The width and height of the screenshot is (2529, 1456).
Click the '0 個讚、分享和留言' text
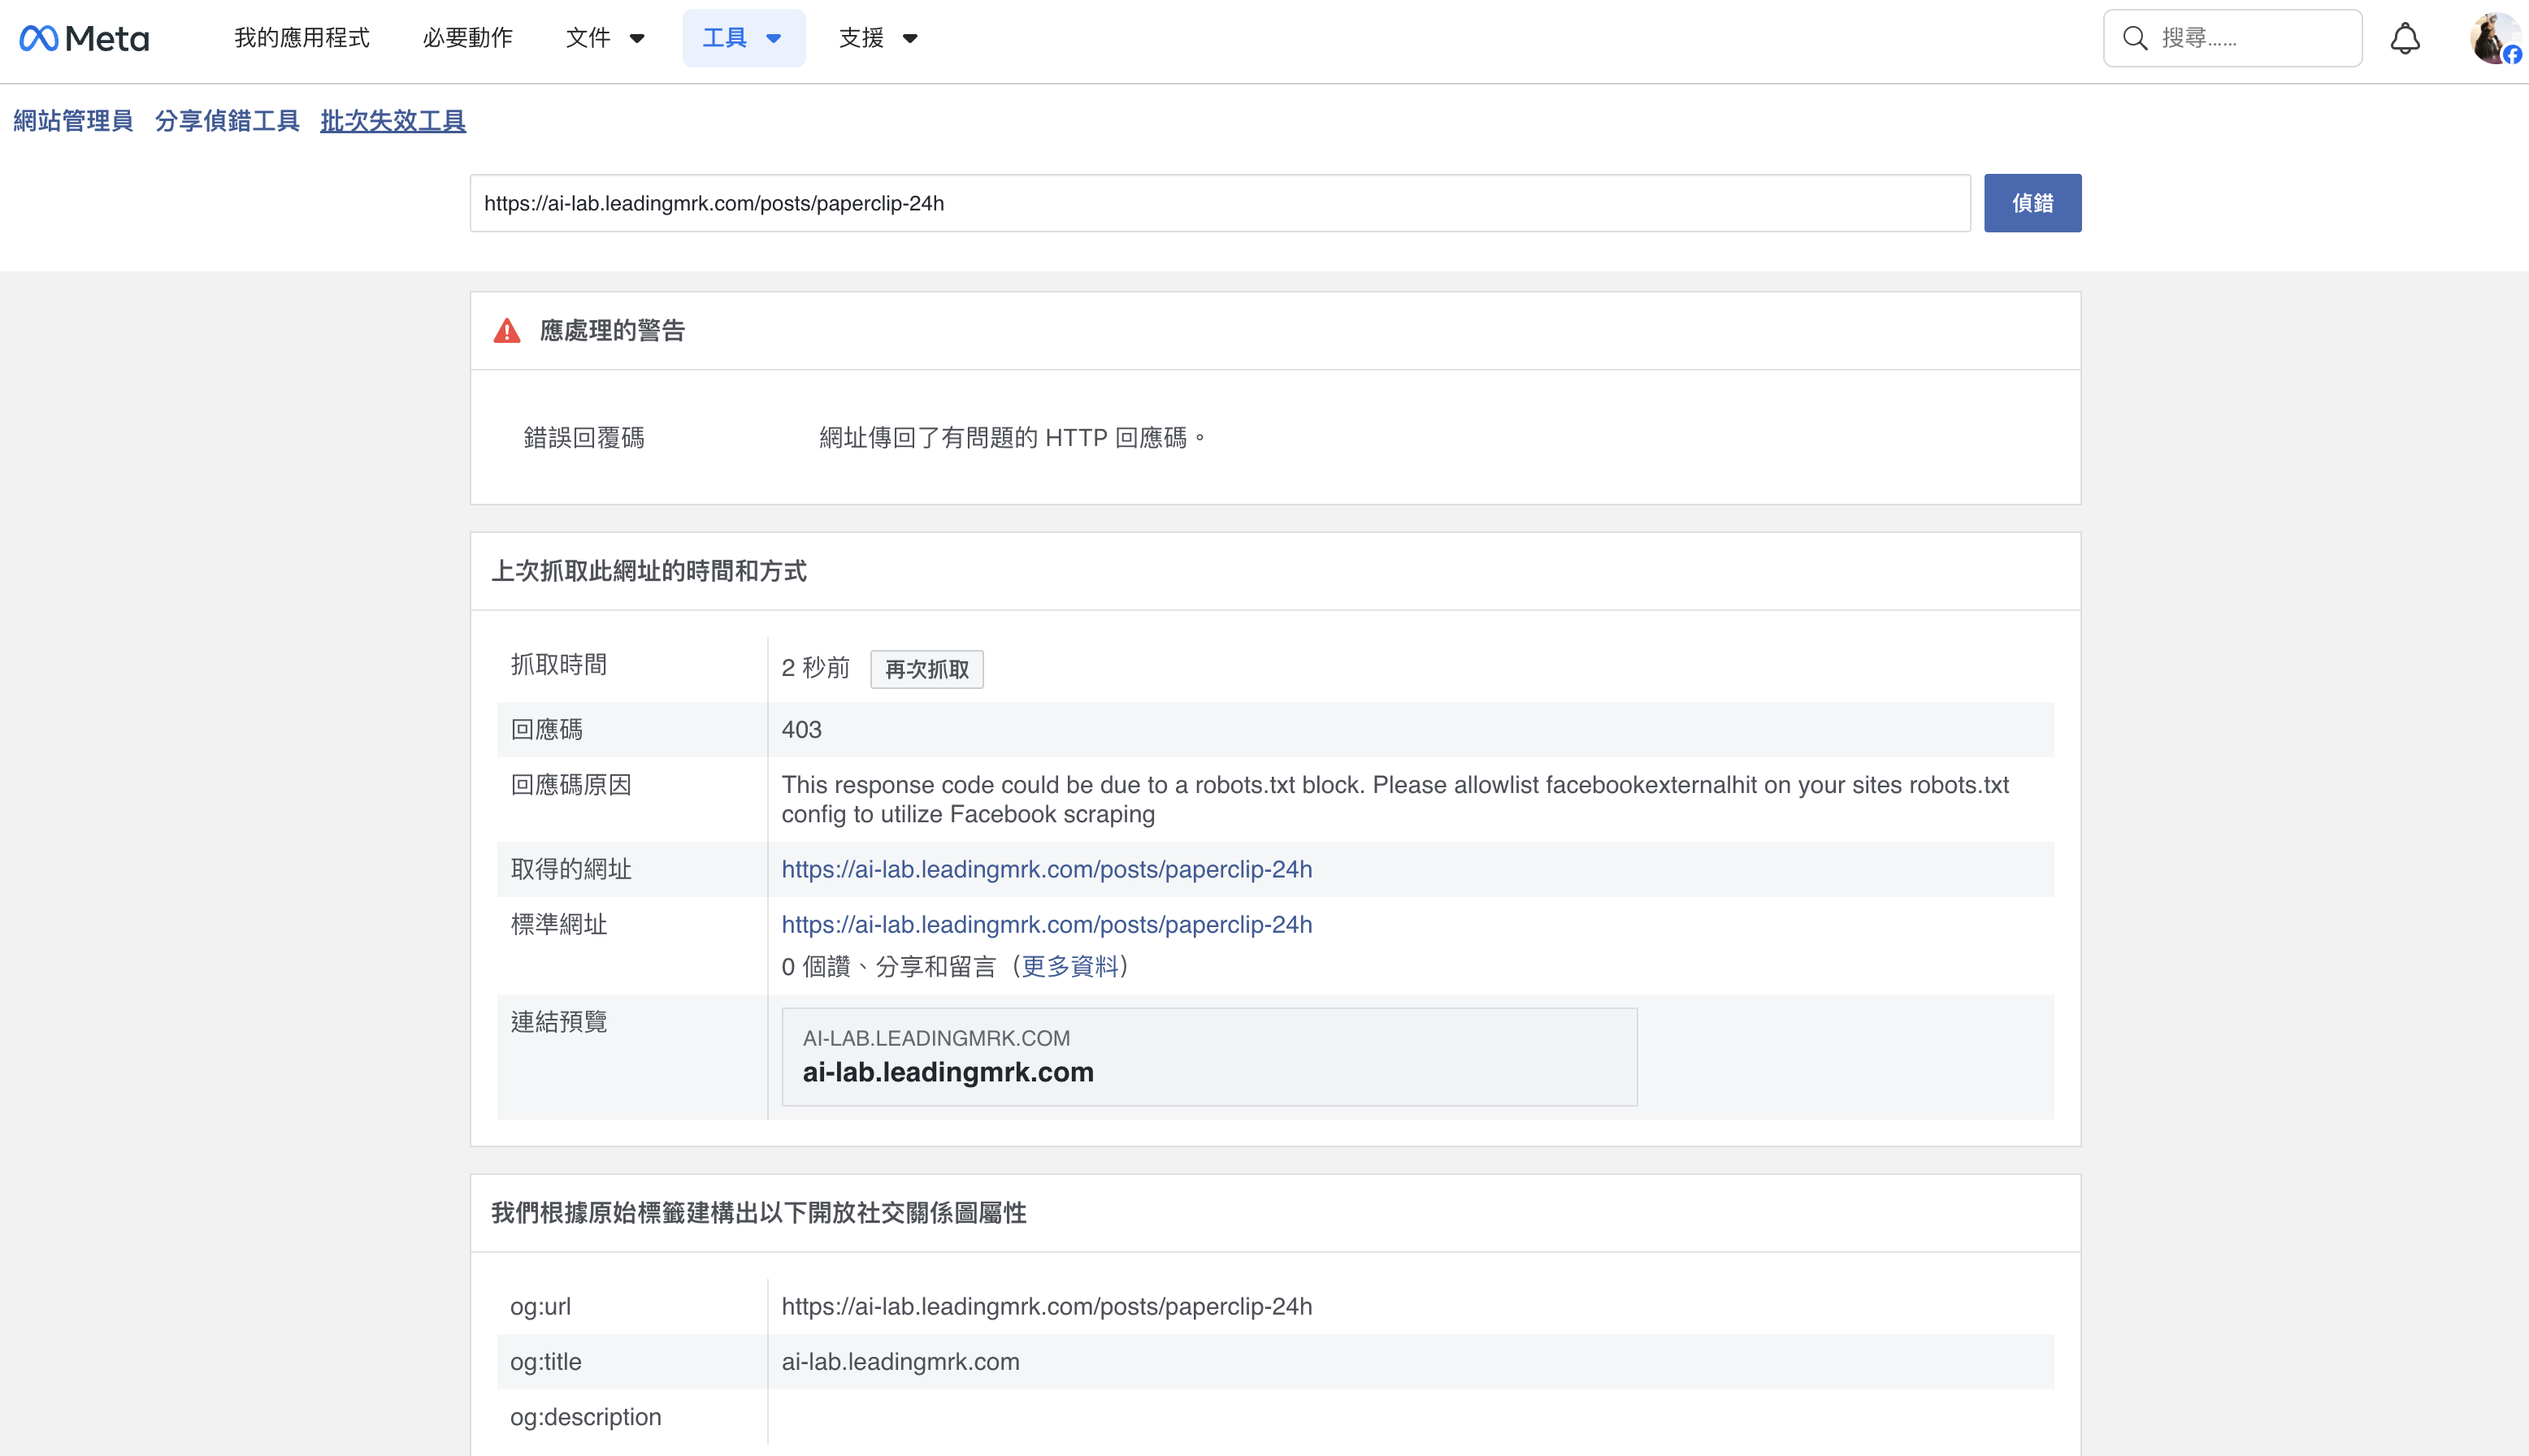coord(888,966)
